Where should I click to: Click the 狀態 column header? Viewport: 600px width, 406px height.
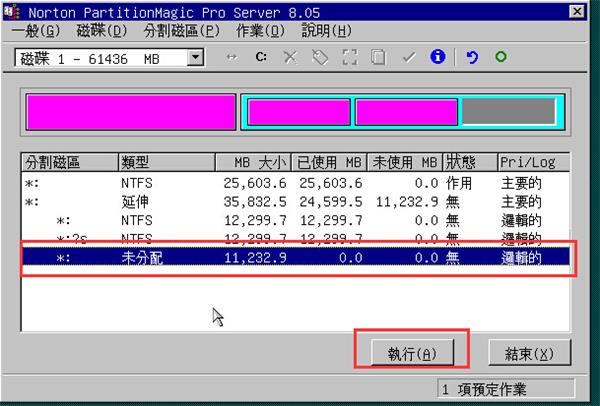470,163
